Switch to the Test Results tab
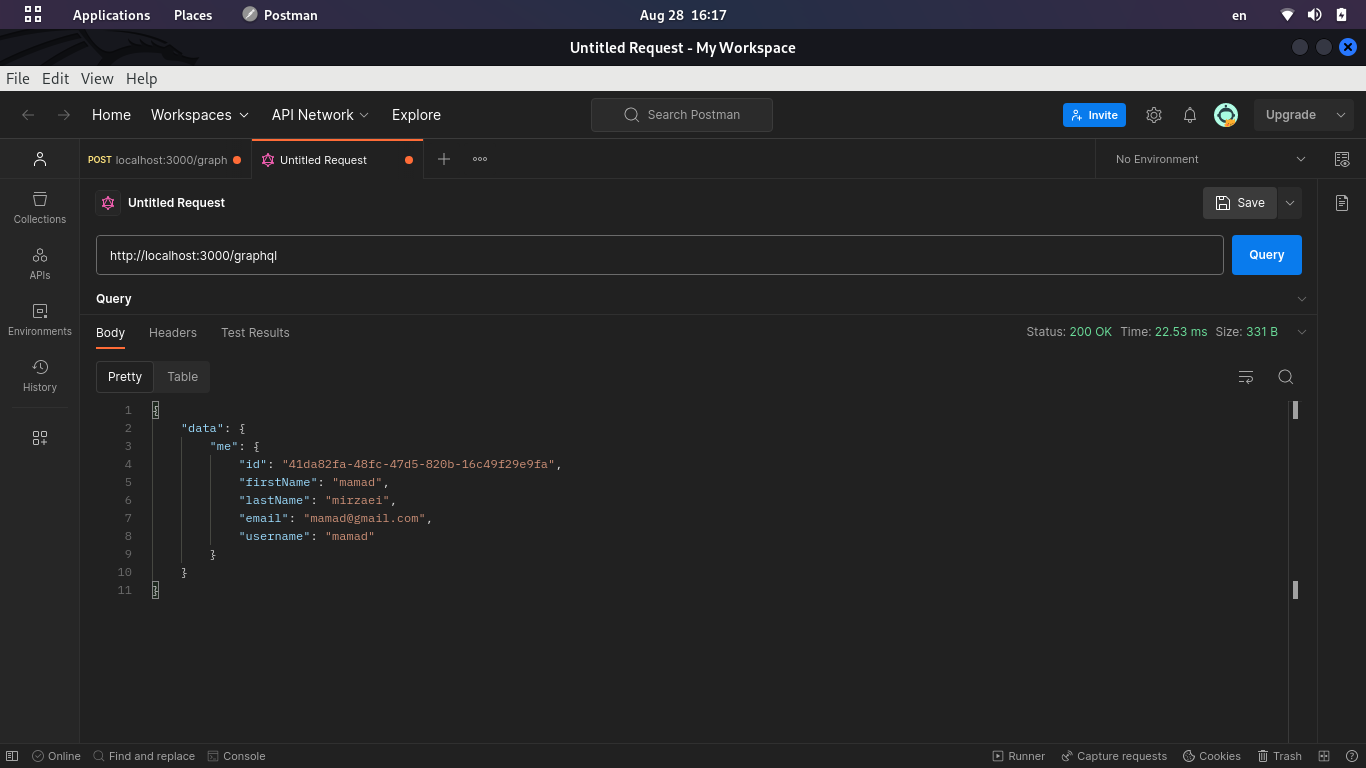The image size is (1366, 768). (x=255, y=333)
